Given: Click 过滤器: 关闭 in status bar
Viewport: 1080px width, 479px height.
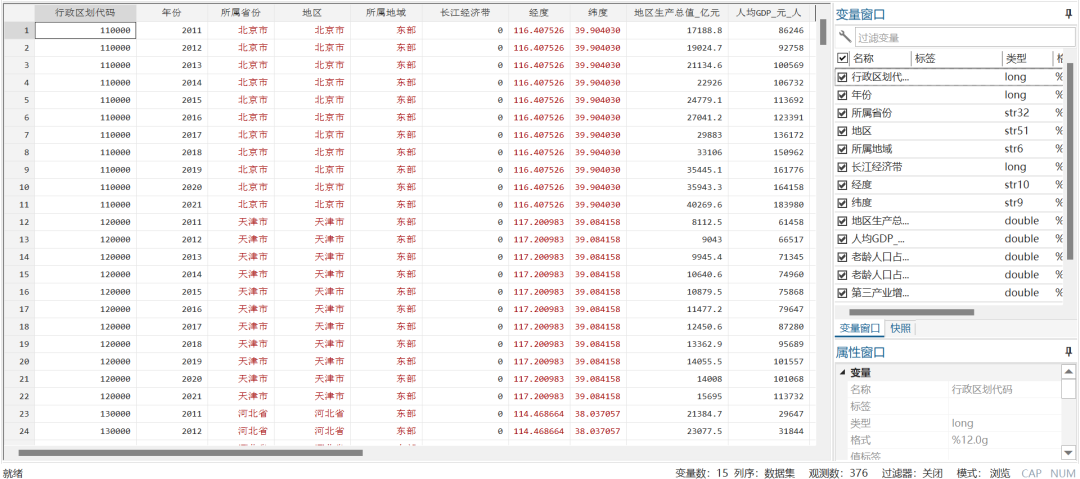Looking at the screenshot, I should click(913, 473).
